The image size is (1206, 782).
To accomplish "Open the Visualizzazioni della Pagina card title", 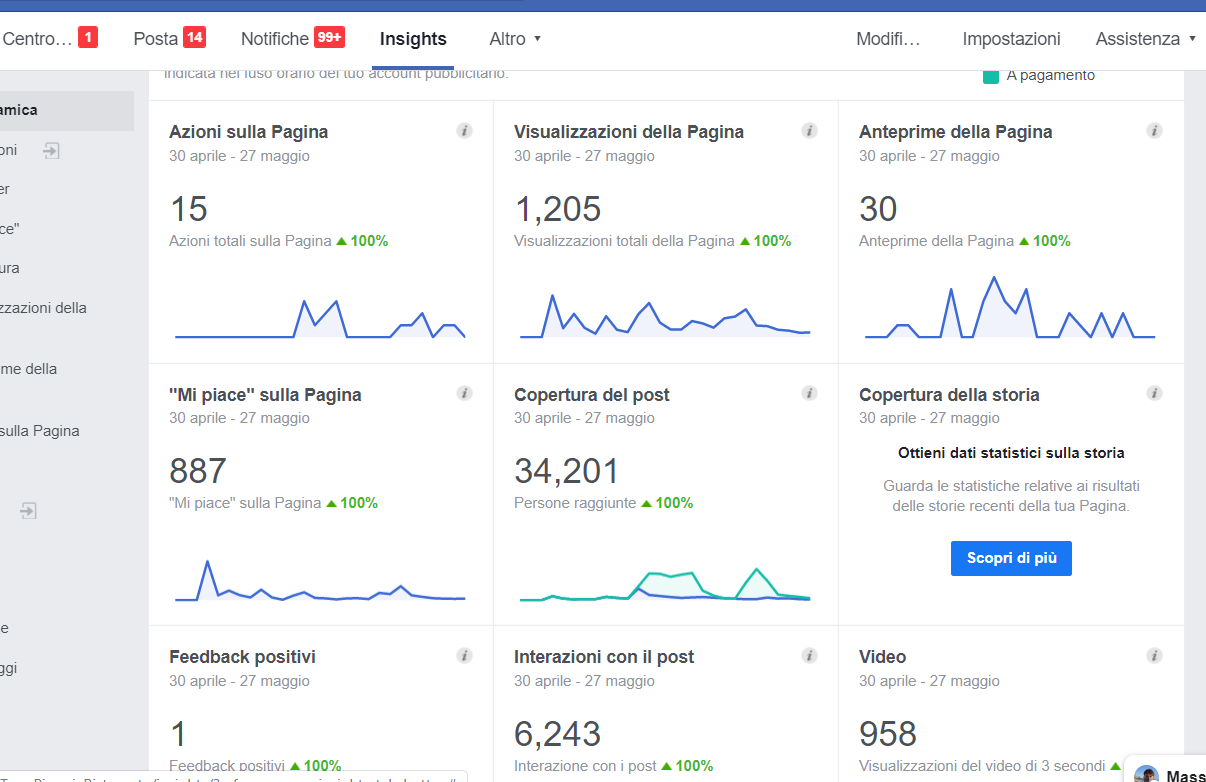I will pos(629,132).
